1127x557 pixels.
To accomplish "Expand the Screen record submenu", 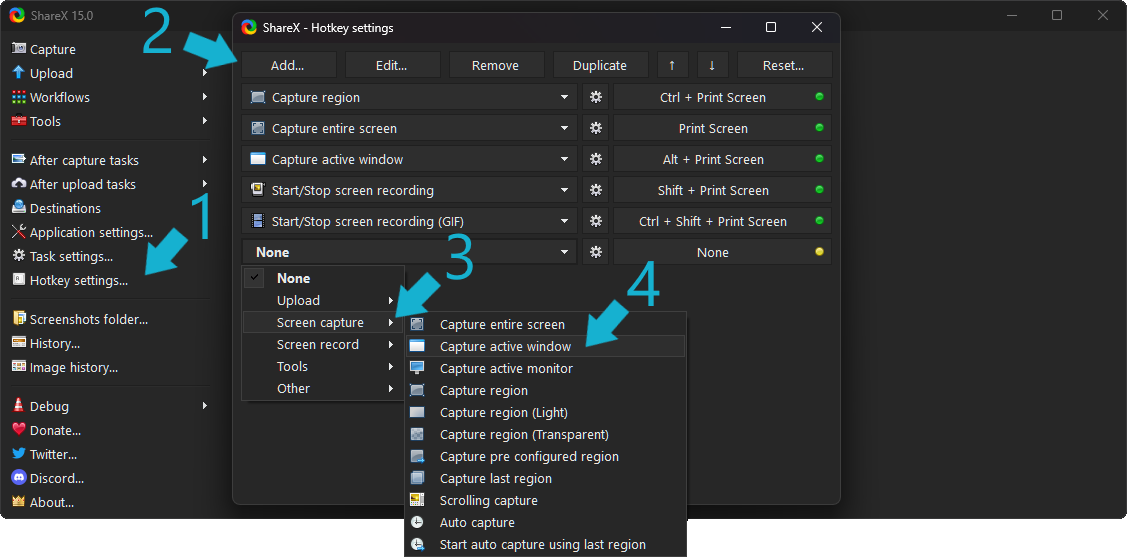I will click(323, 344).
